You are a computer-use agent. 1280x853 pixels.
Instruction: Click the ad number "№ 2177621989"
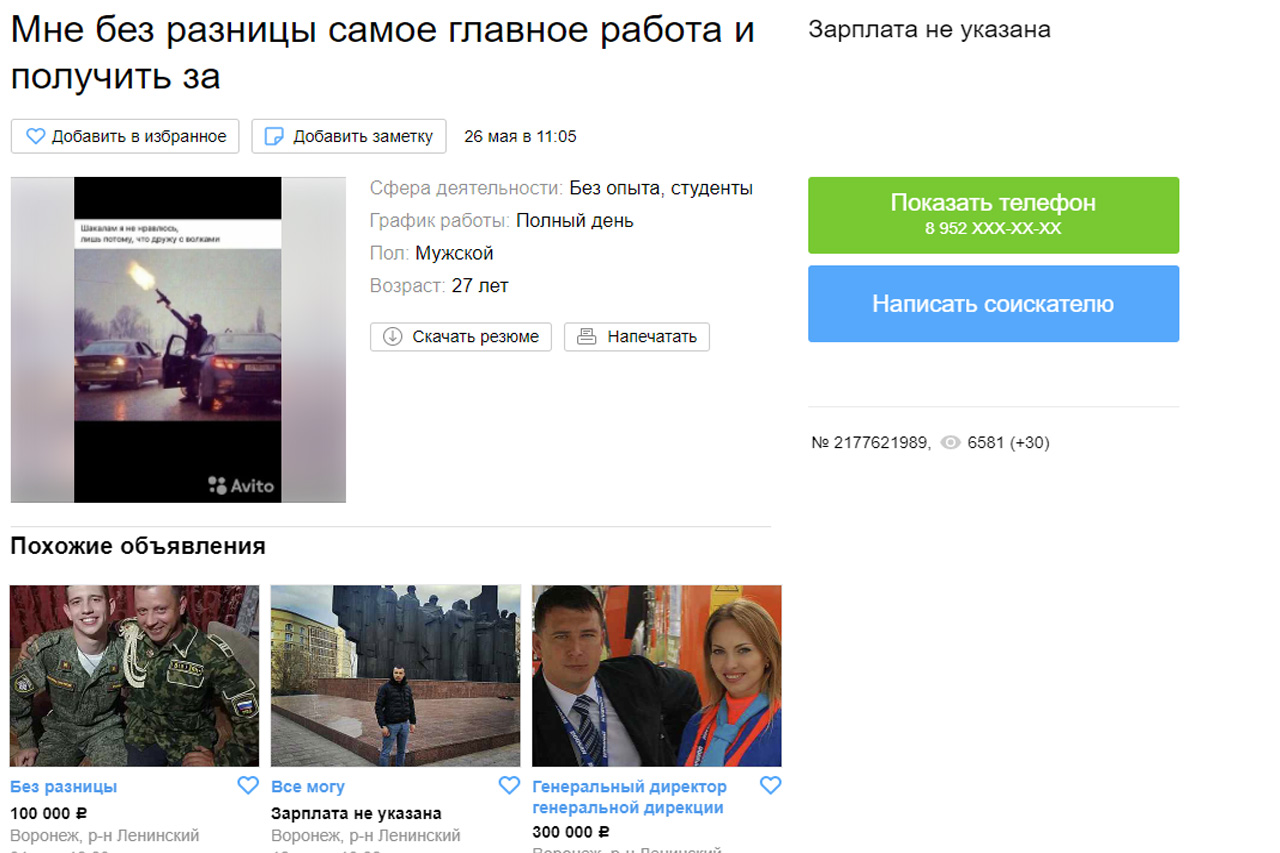(x=869, y=443)
